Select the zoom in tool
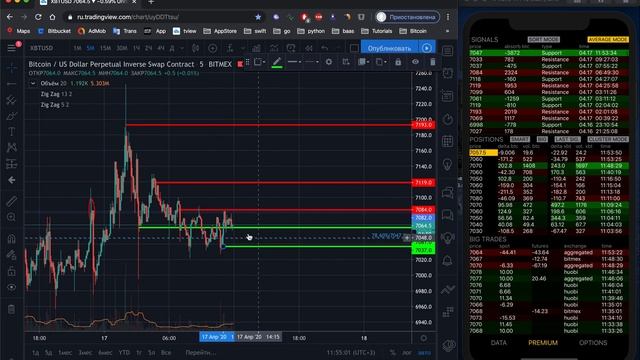The height and width of the screenshot is (360, 640). click(x=11, y=217)
